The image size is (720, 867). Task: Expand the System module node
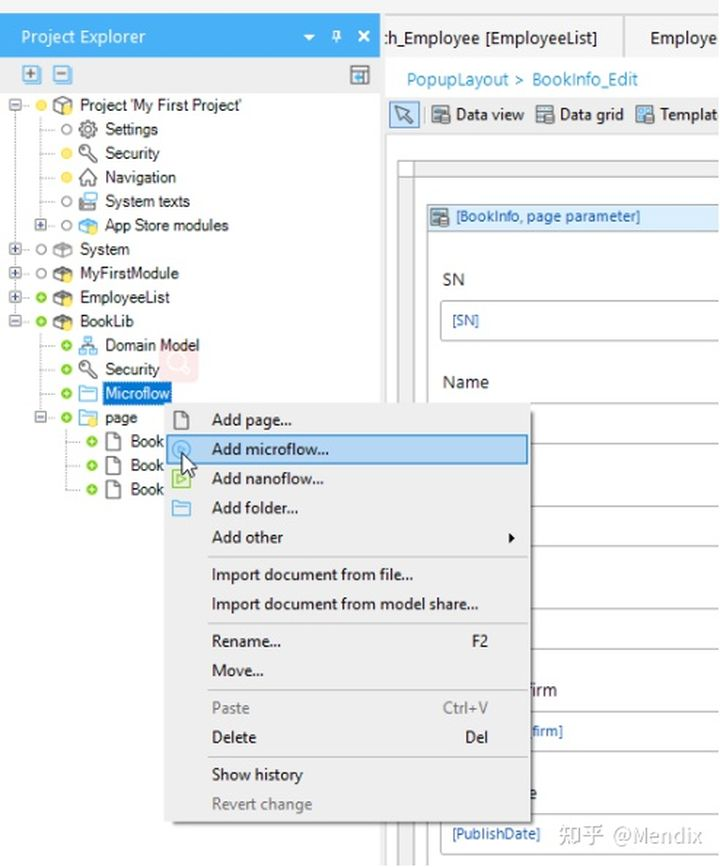tap(15, 249)
